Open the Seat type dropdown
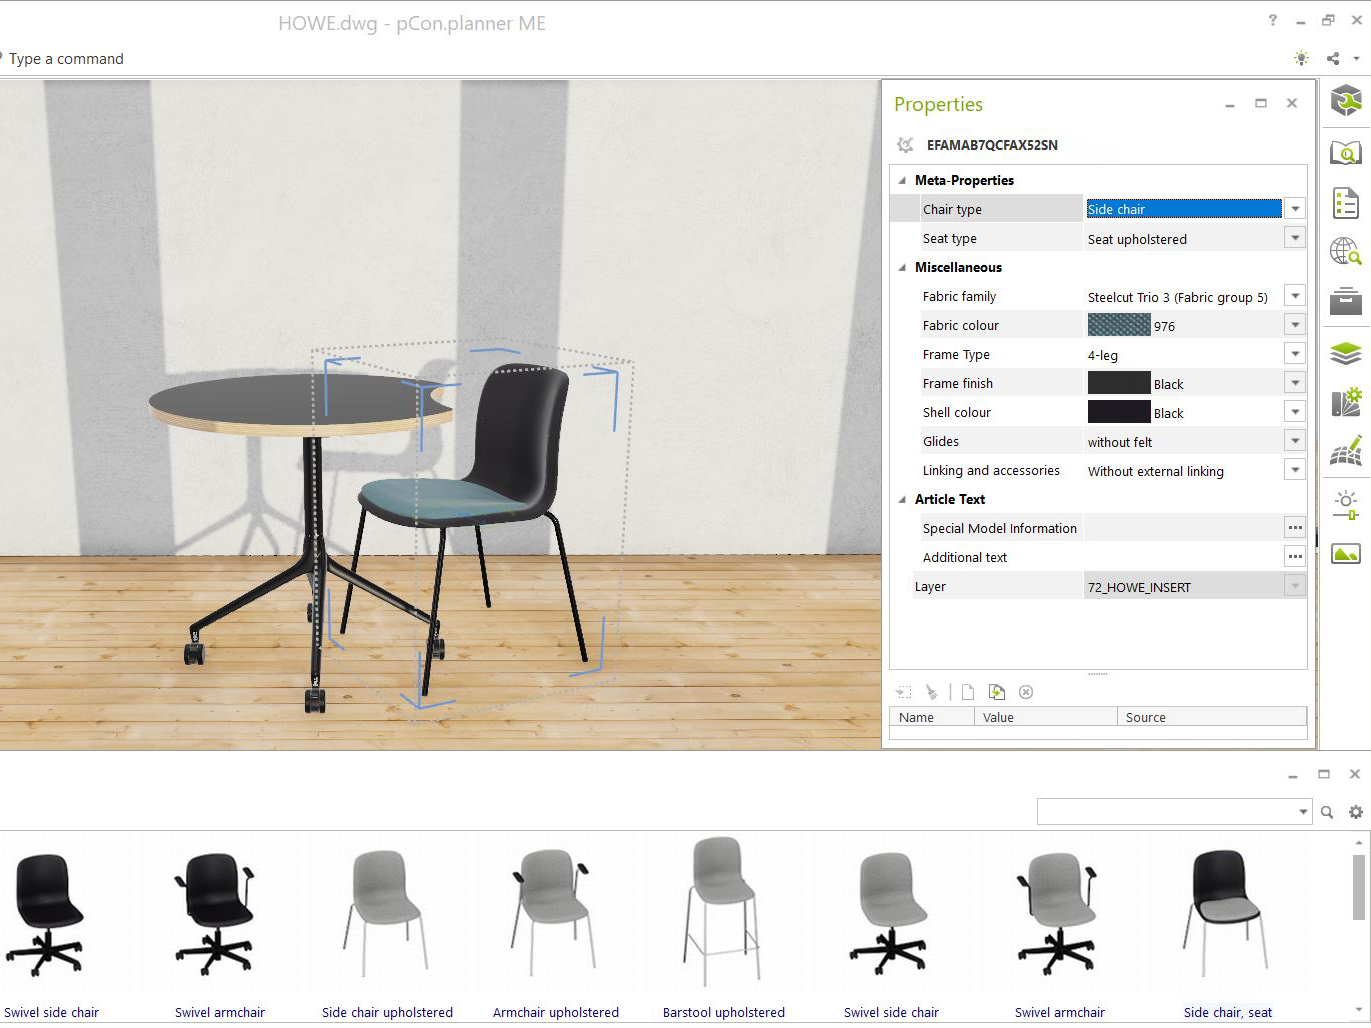Screen dimensions: 1371x1028 (1295, 237)
